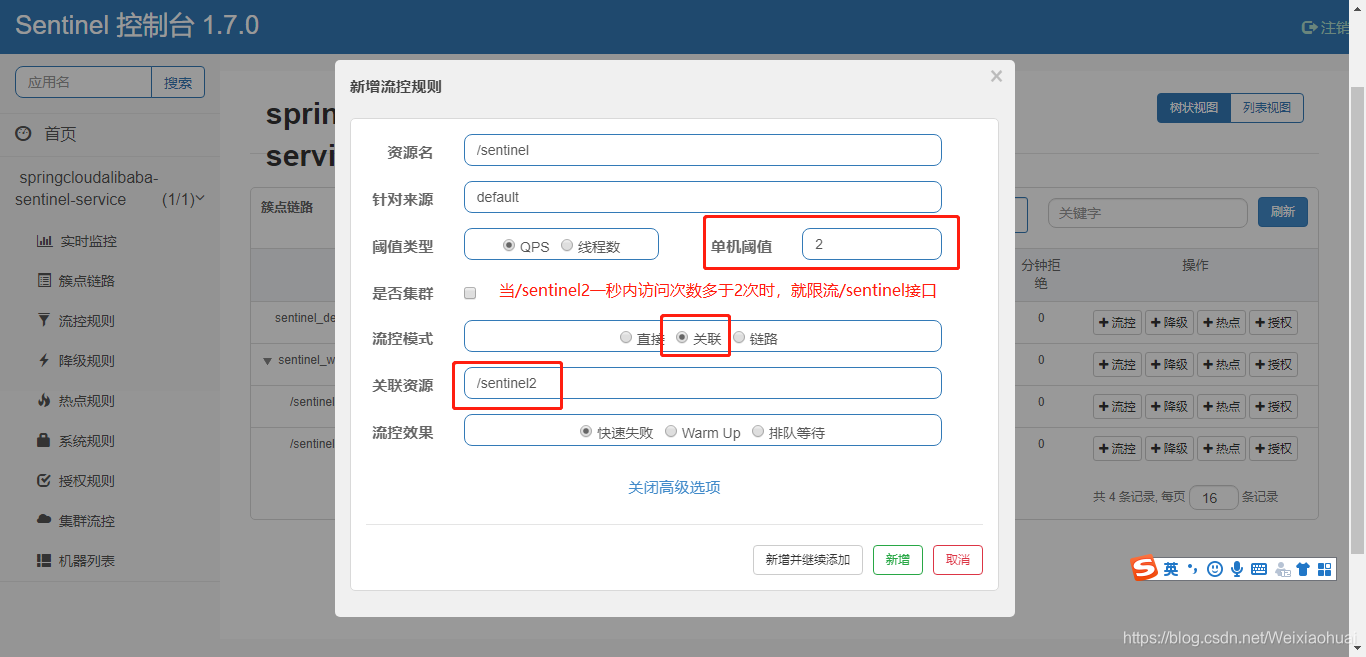Click +授权 in the sentinel_de row
This screenshot has height=657, width=1366.
[x=1274, y=322]
